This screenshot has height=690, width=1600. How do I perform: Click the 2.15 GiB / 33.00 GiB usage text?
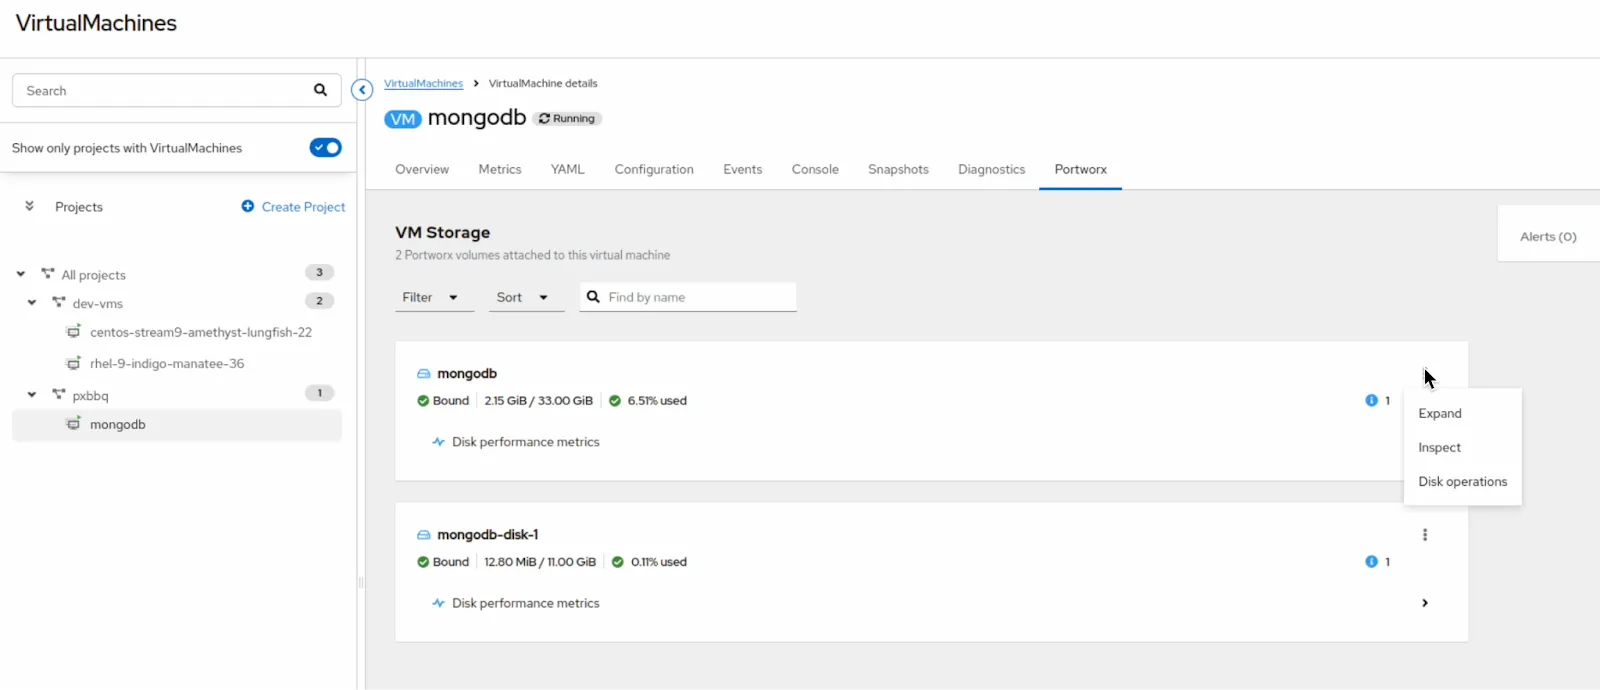tap(538, 400)
